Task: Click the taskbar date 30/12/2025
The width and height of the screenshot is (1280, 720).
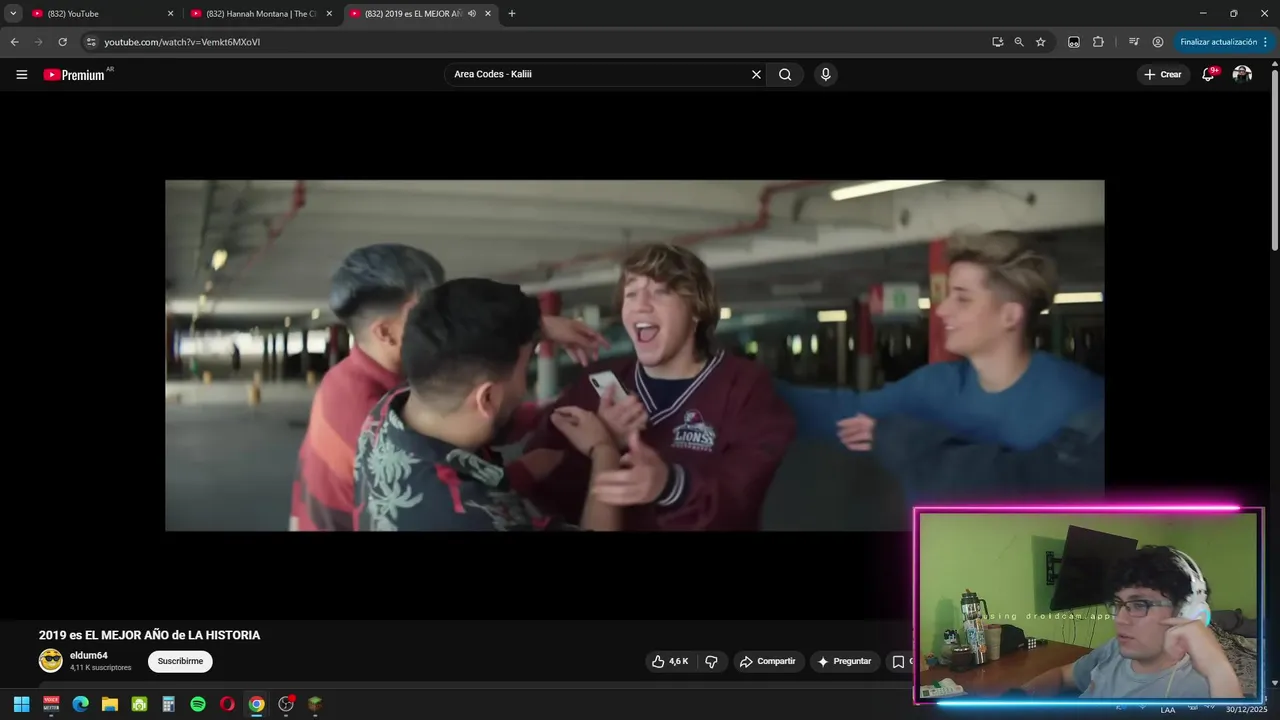Action: click(x=1246, y=710)
